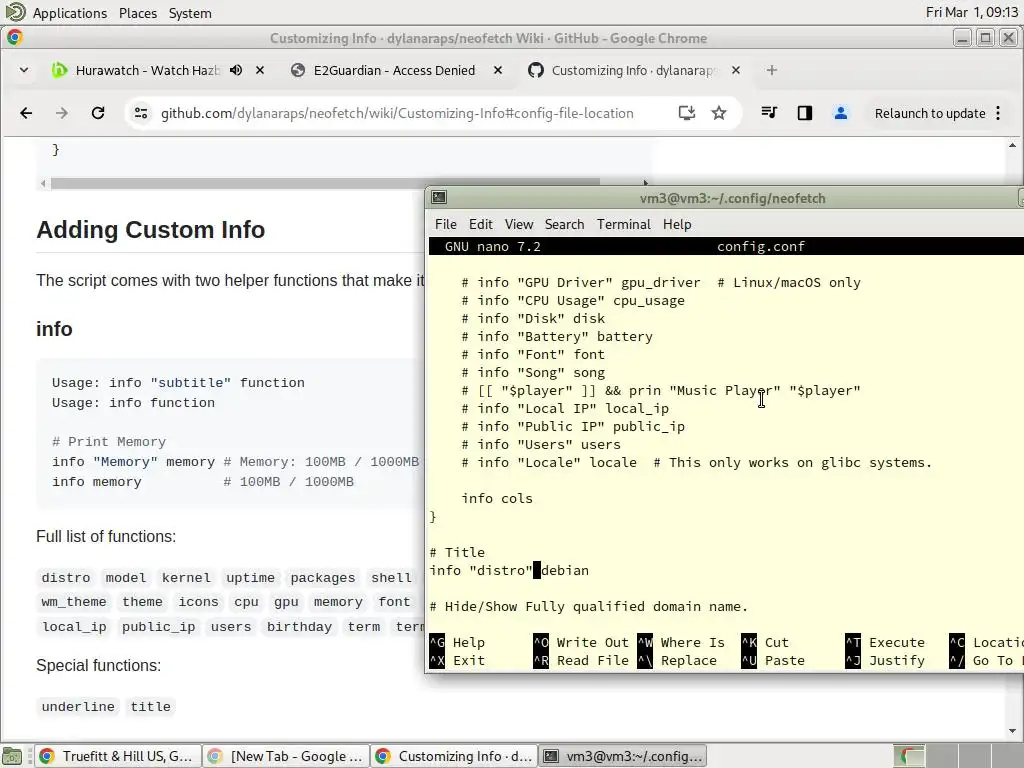Open the terminal File menu
This screenshot has width=1024, height=768.
tap(446, 224)
